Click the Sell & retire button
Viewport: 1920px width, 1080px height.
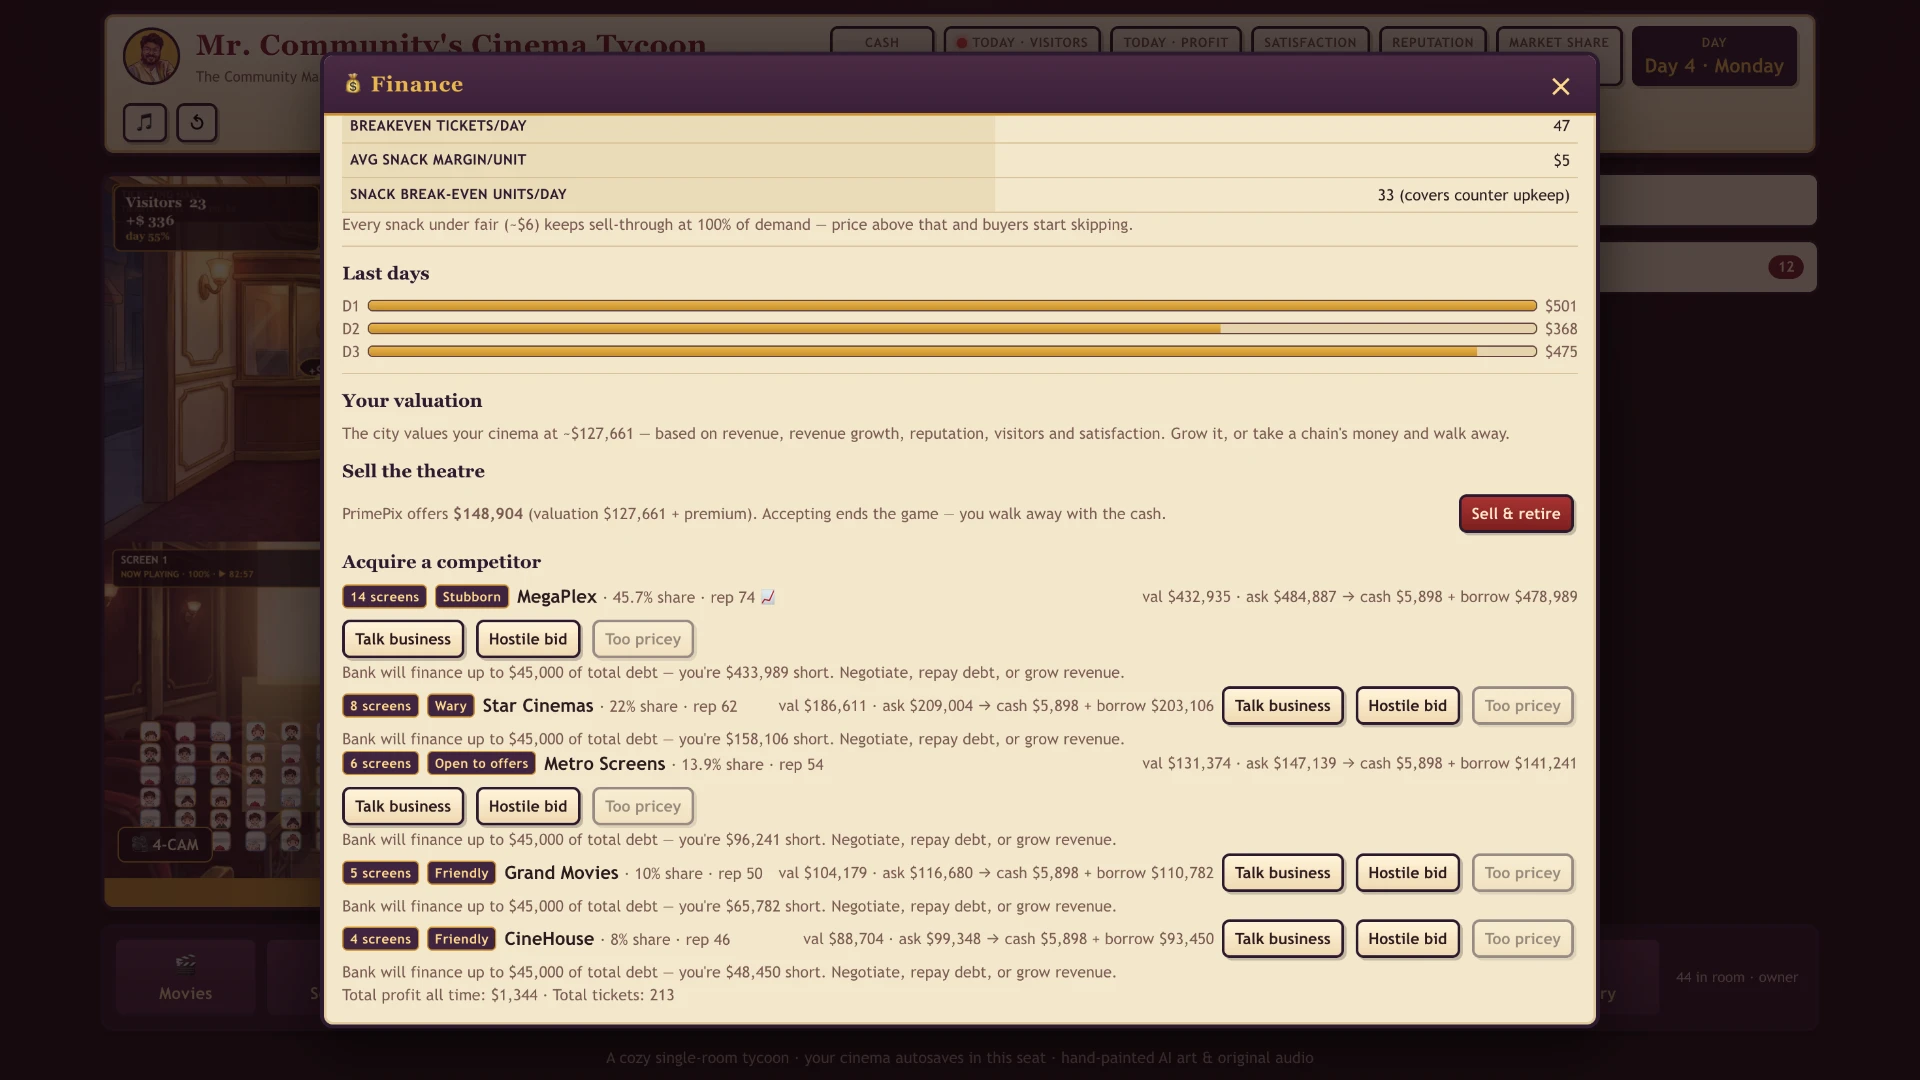tap(1516, 513)
